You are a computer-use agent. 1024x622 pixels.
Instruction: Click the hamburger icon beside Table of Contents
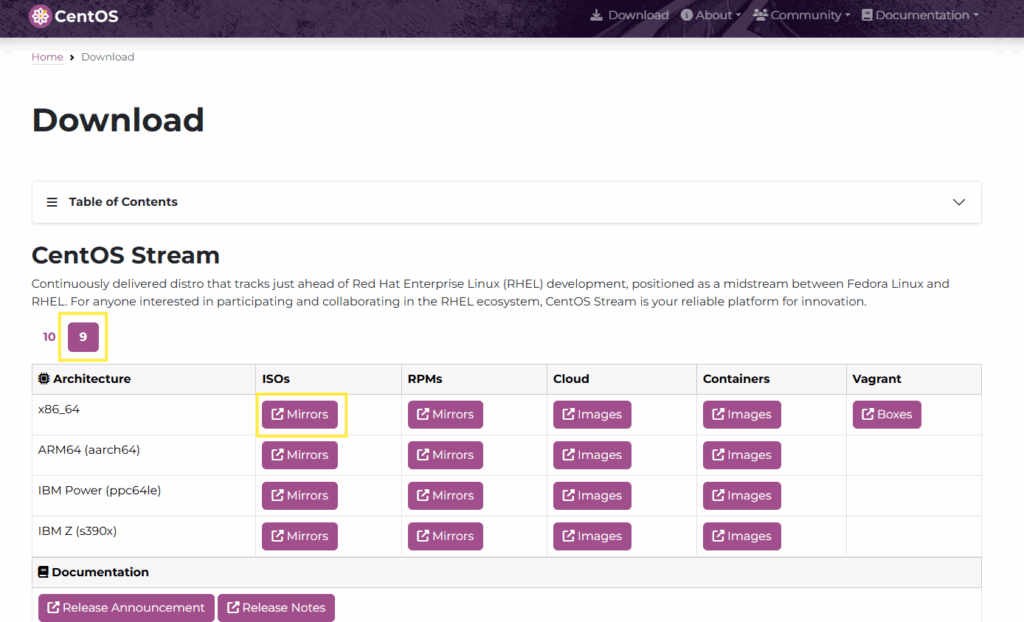(52, 202)
